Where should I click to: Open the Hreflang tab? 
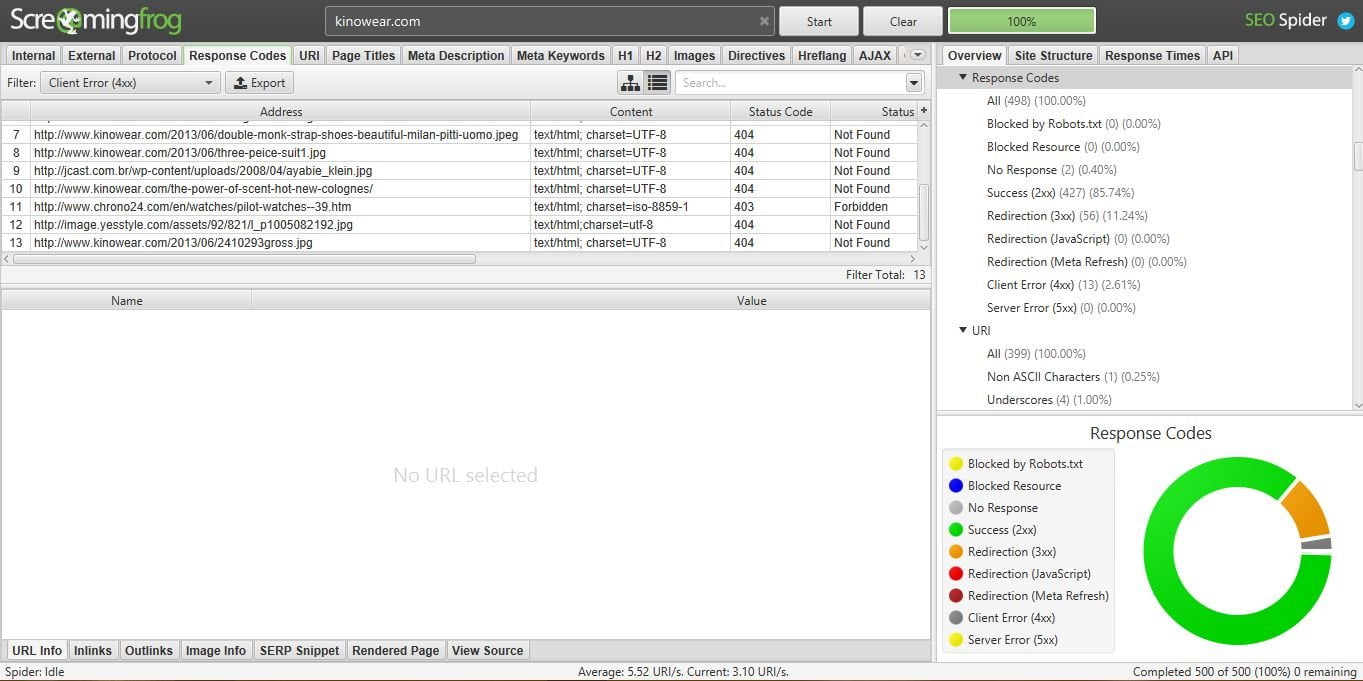[822, 56]
